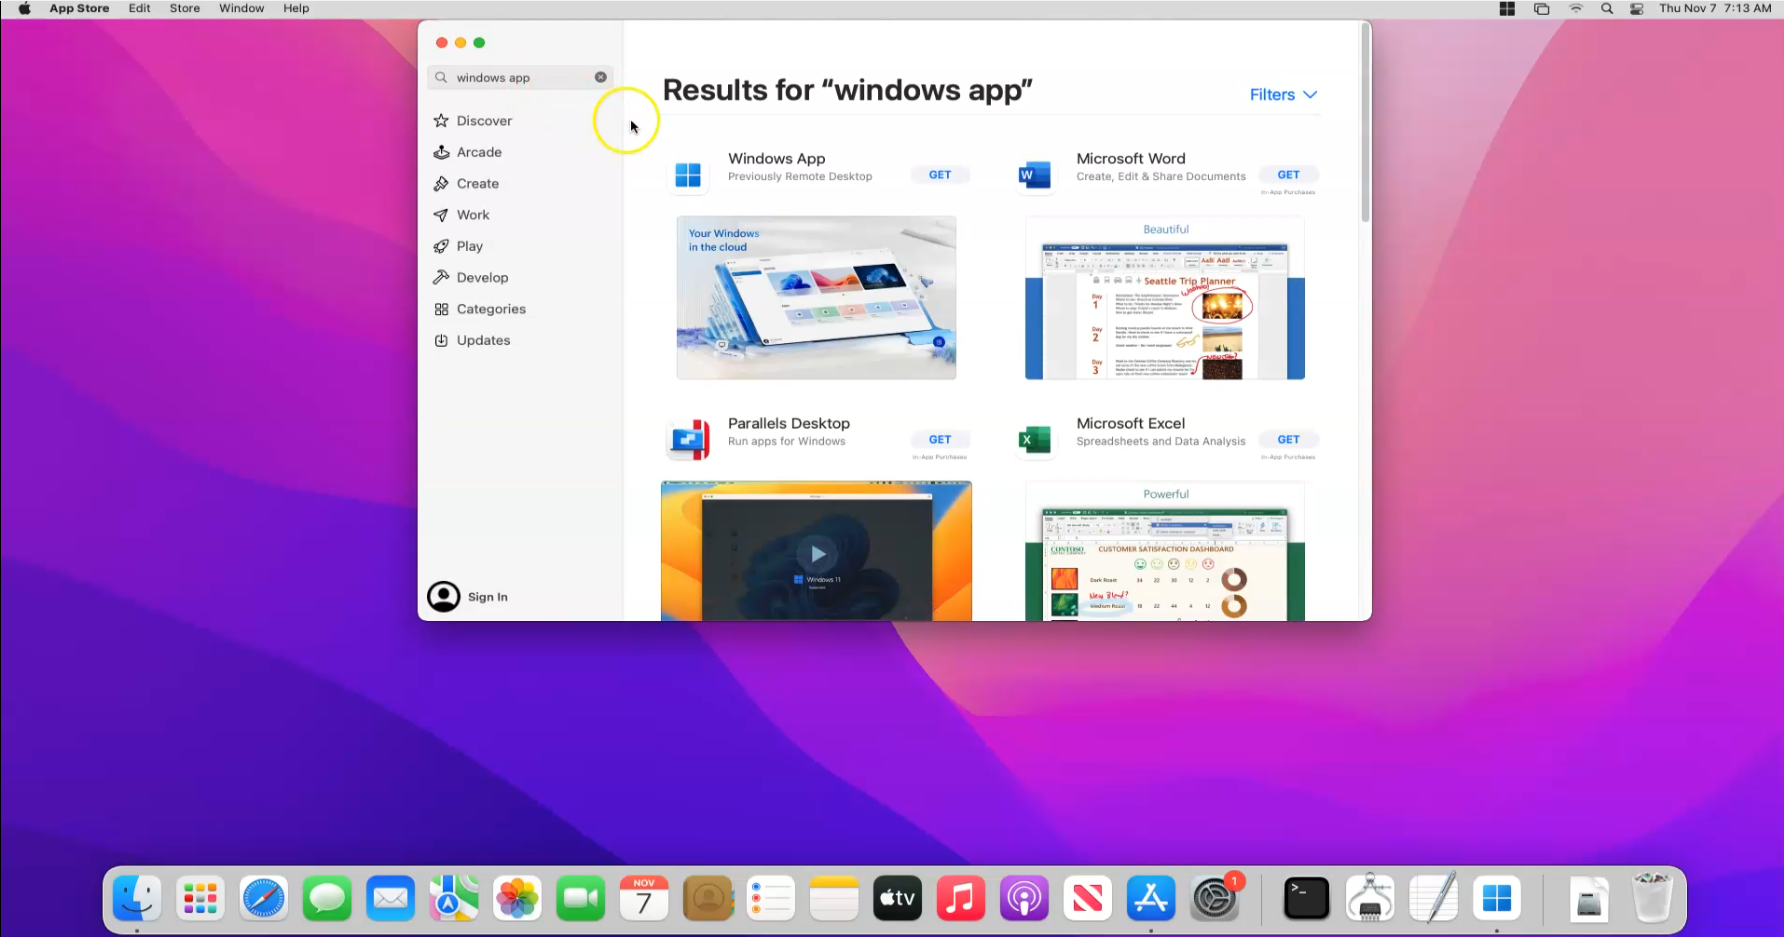Go to Updates in the sidebar

tap(483, 340)
